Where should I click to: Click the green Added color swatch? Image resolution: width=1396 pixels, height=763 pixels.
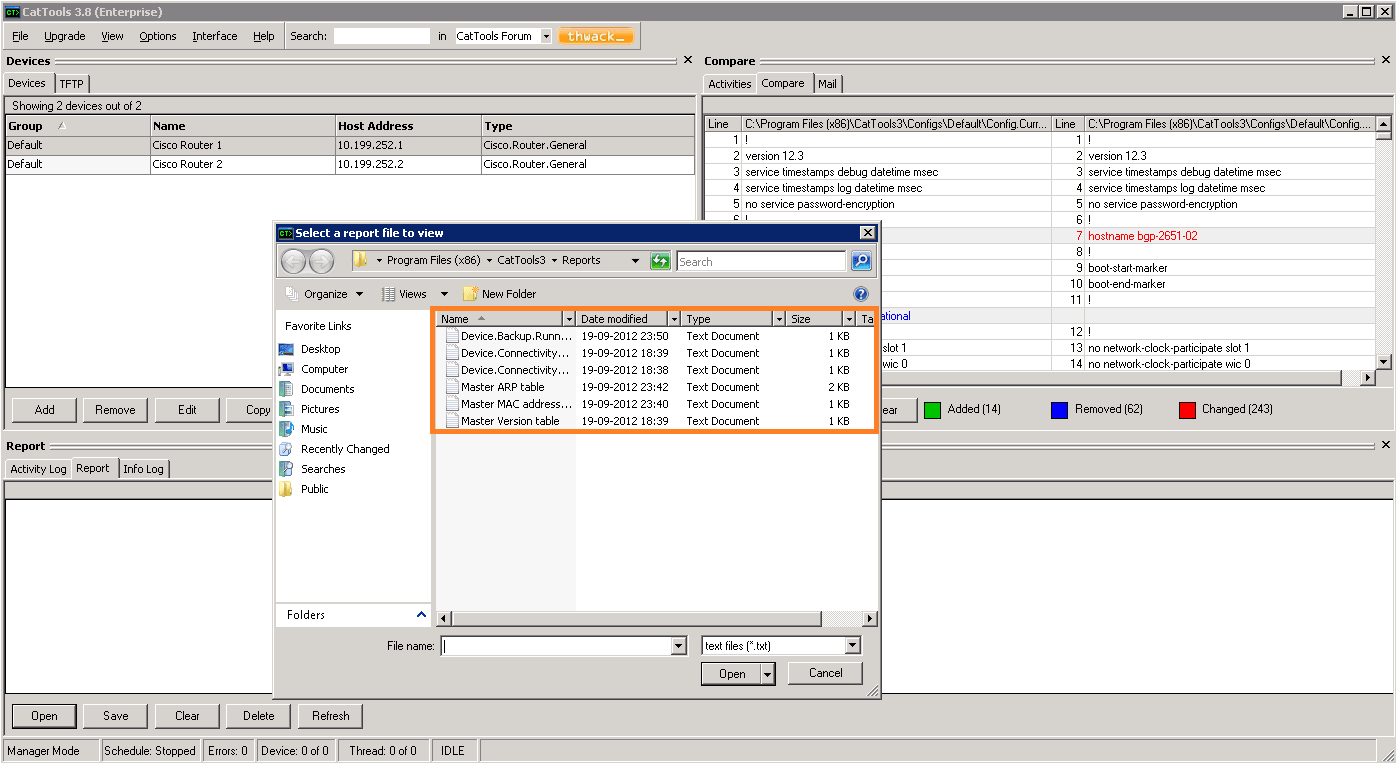point(932,410)
